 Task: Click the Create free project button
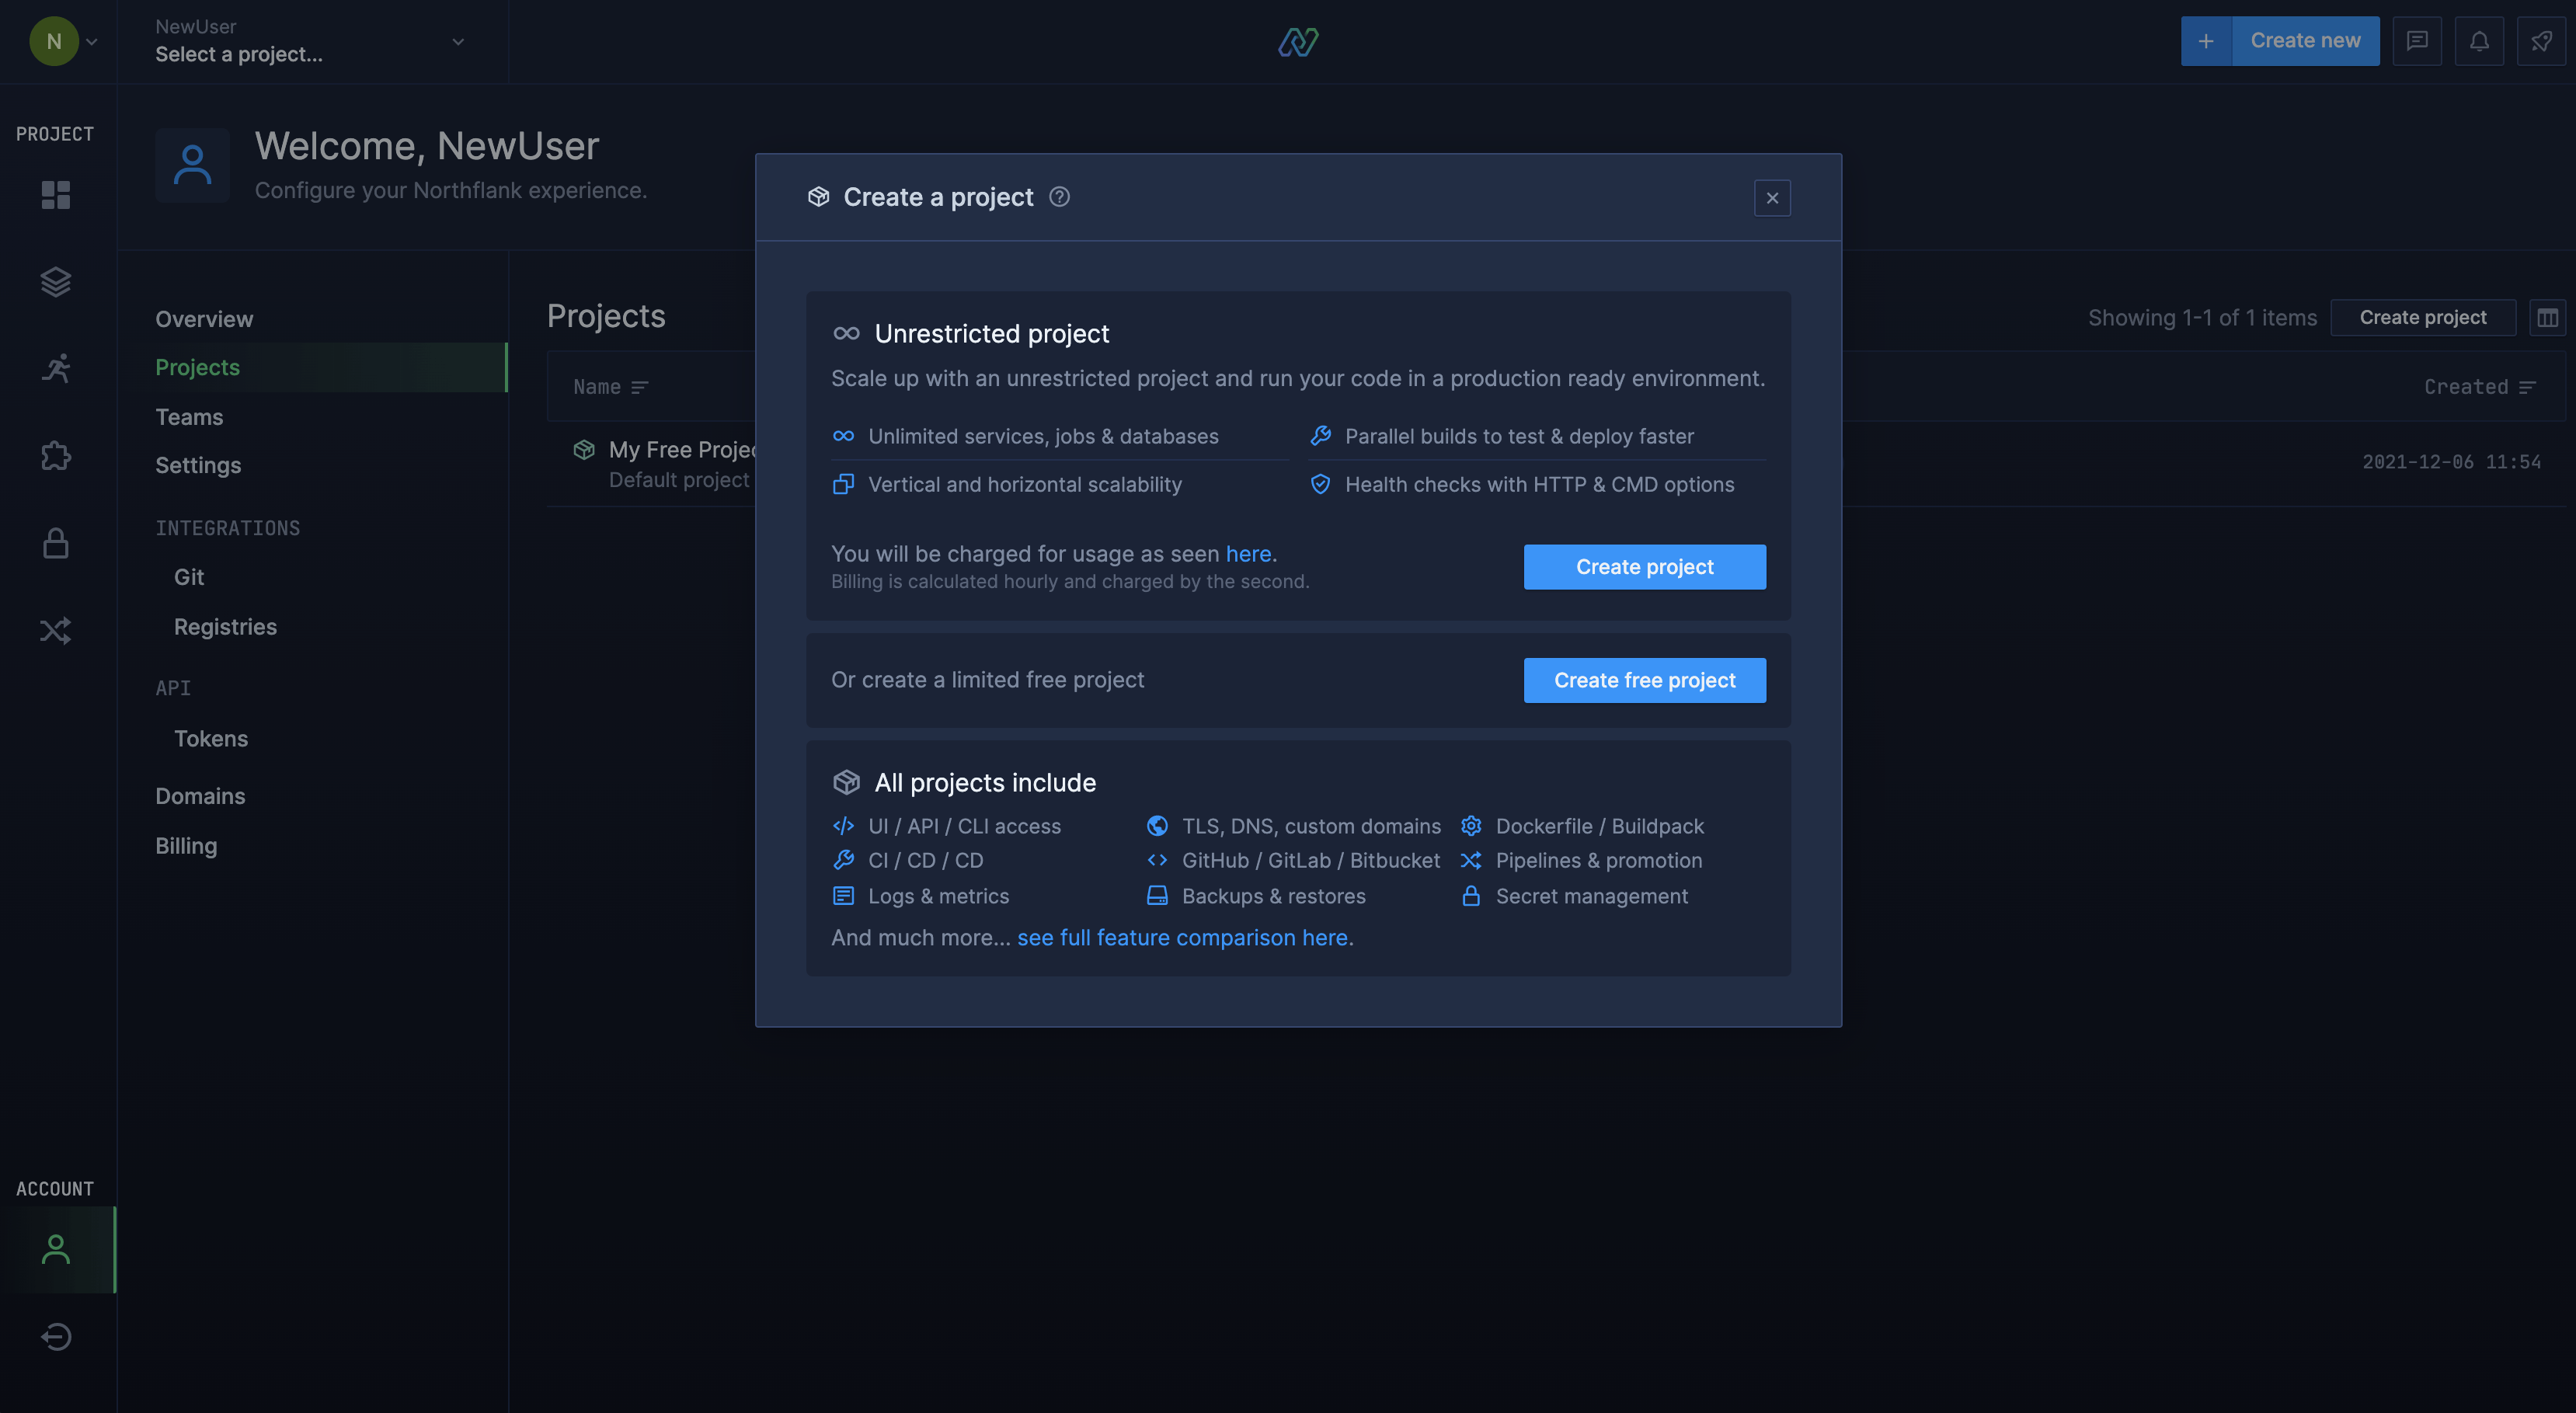pyautogui.click(x=1644, y=680)
